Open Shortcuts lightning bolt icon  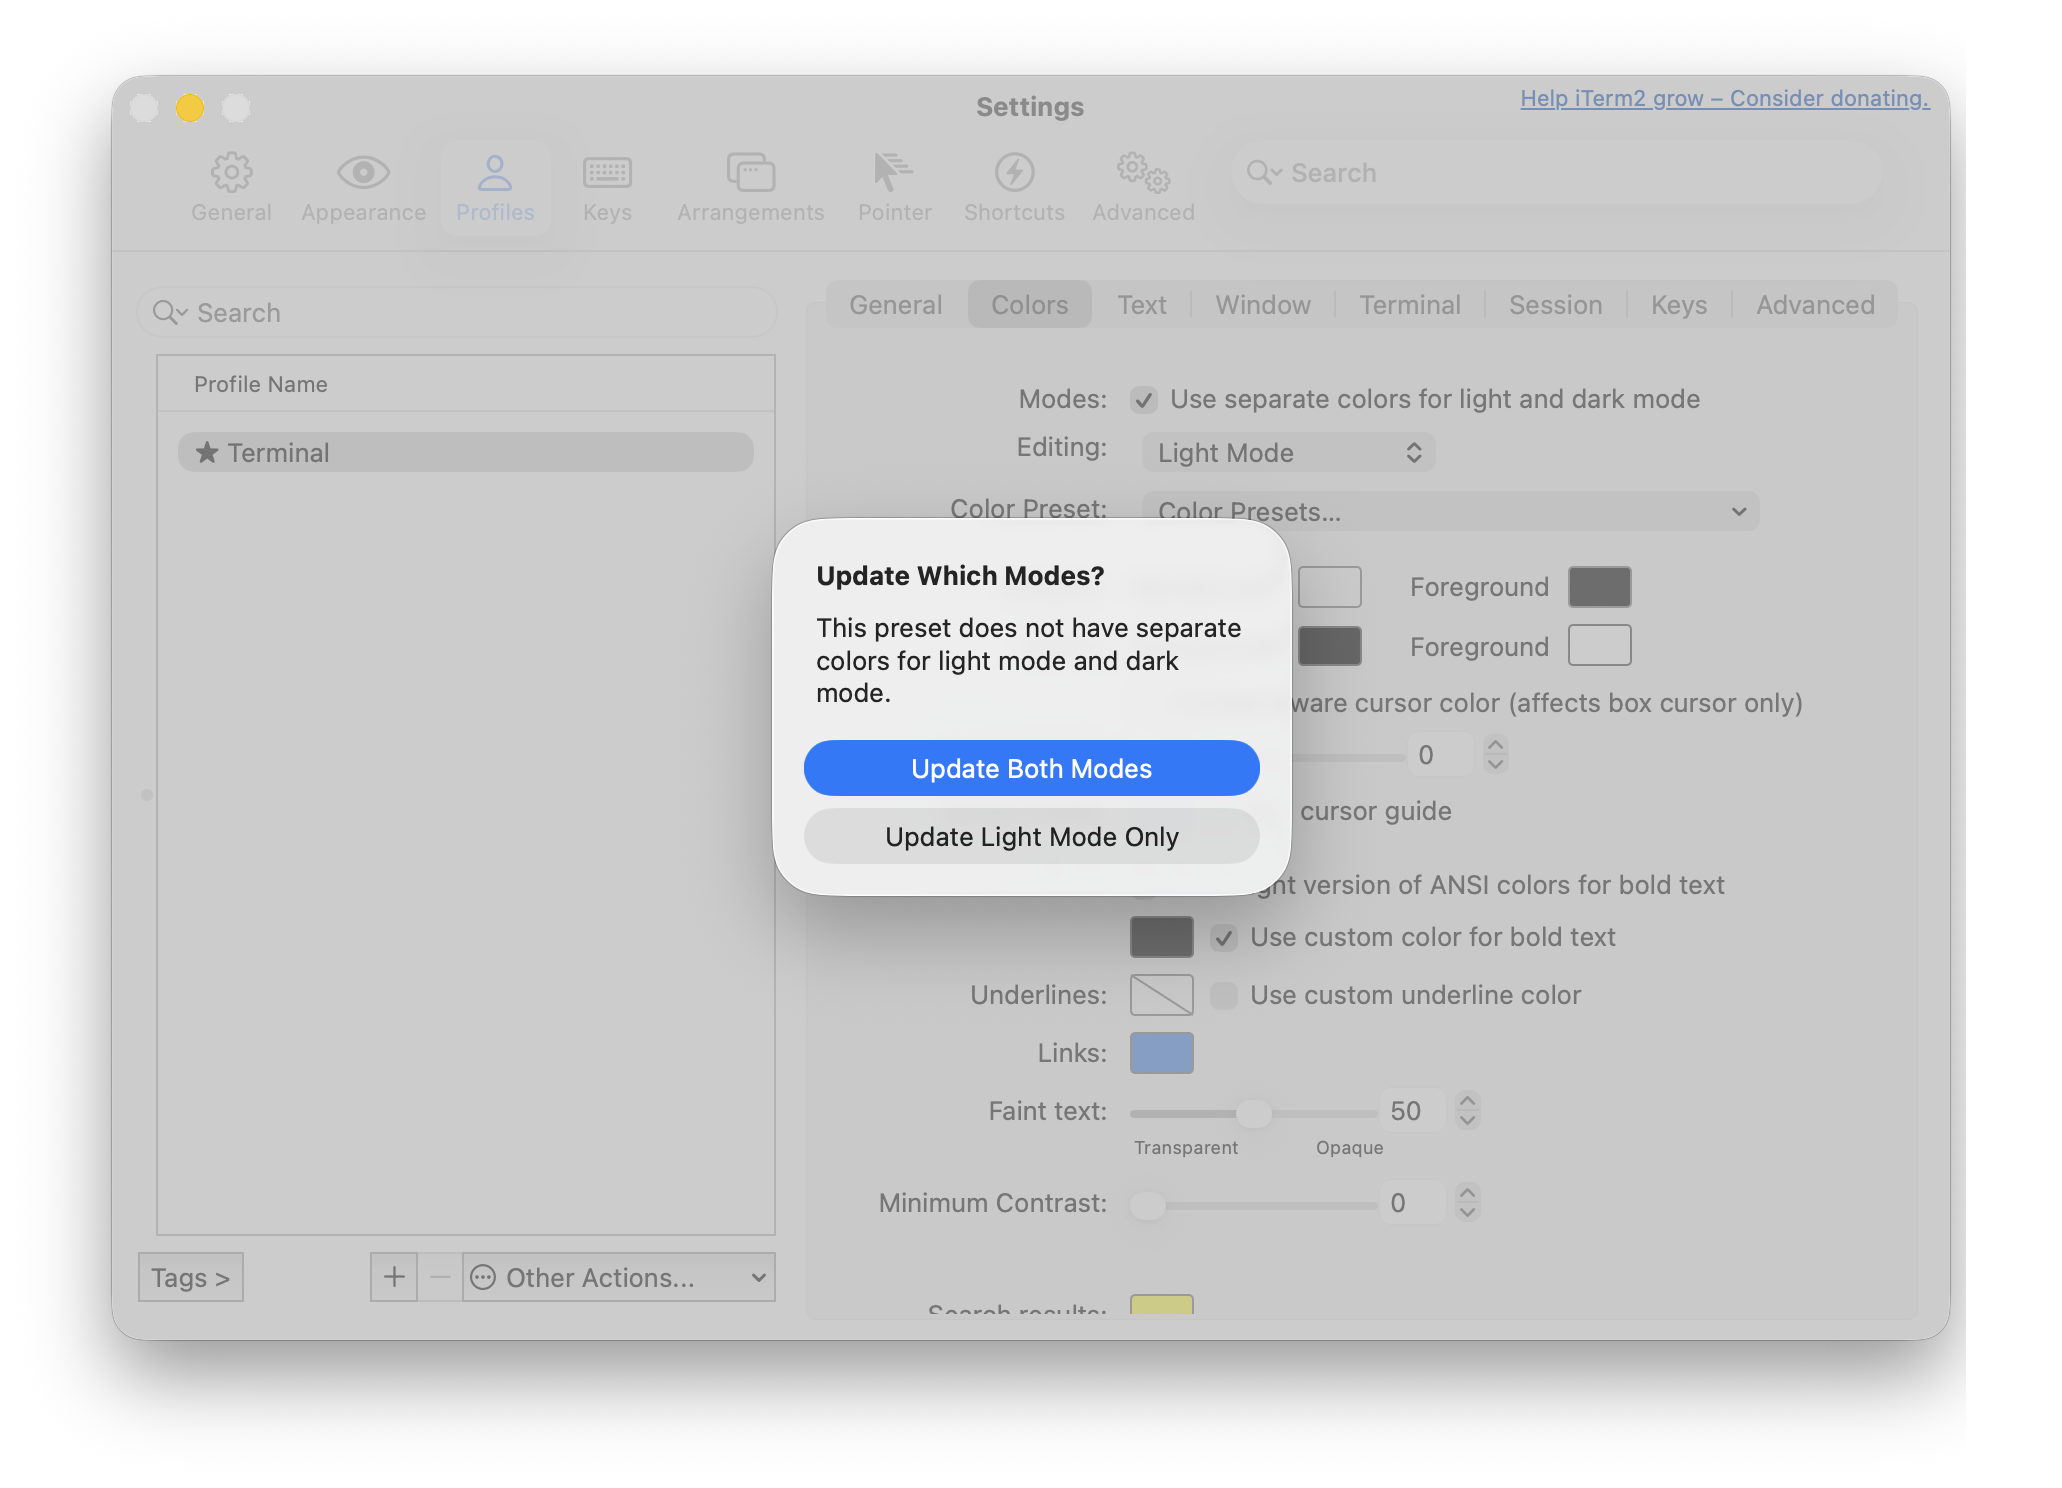pyautogui.click(x=1014, y=173)
